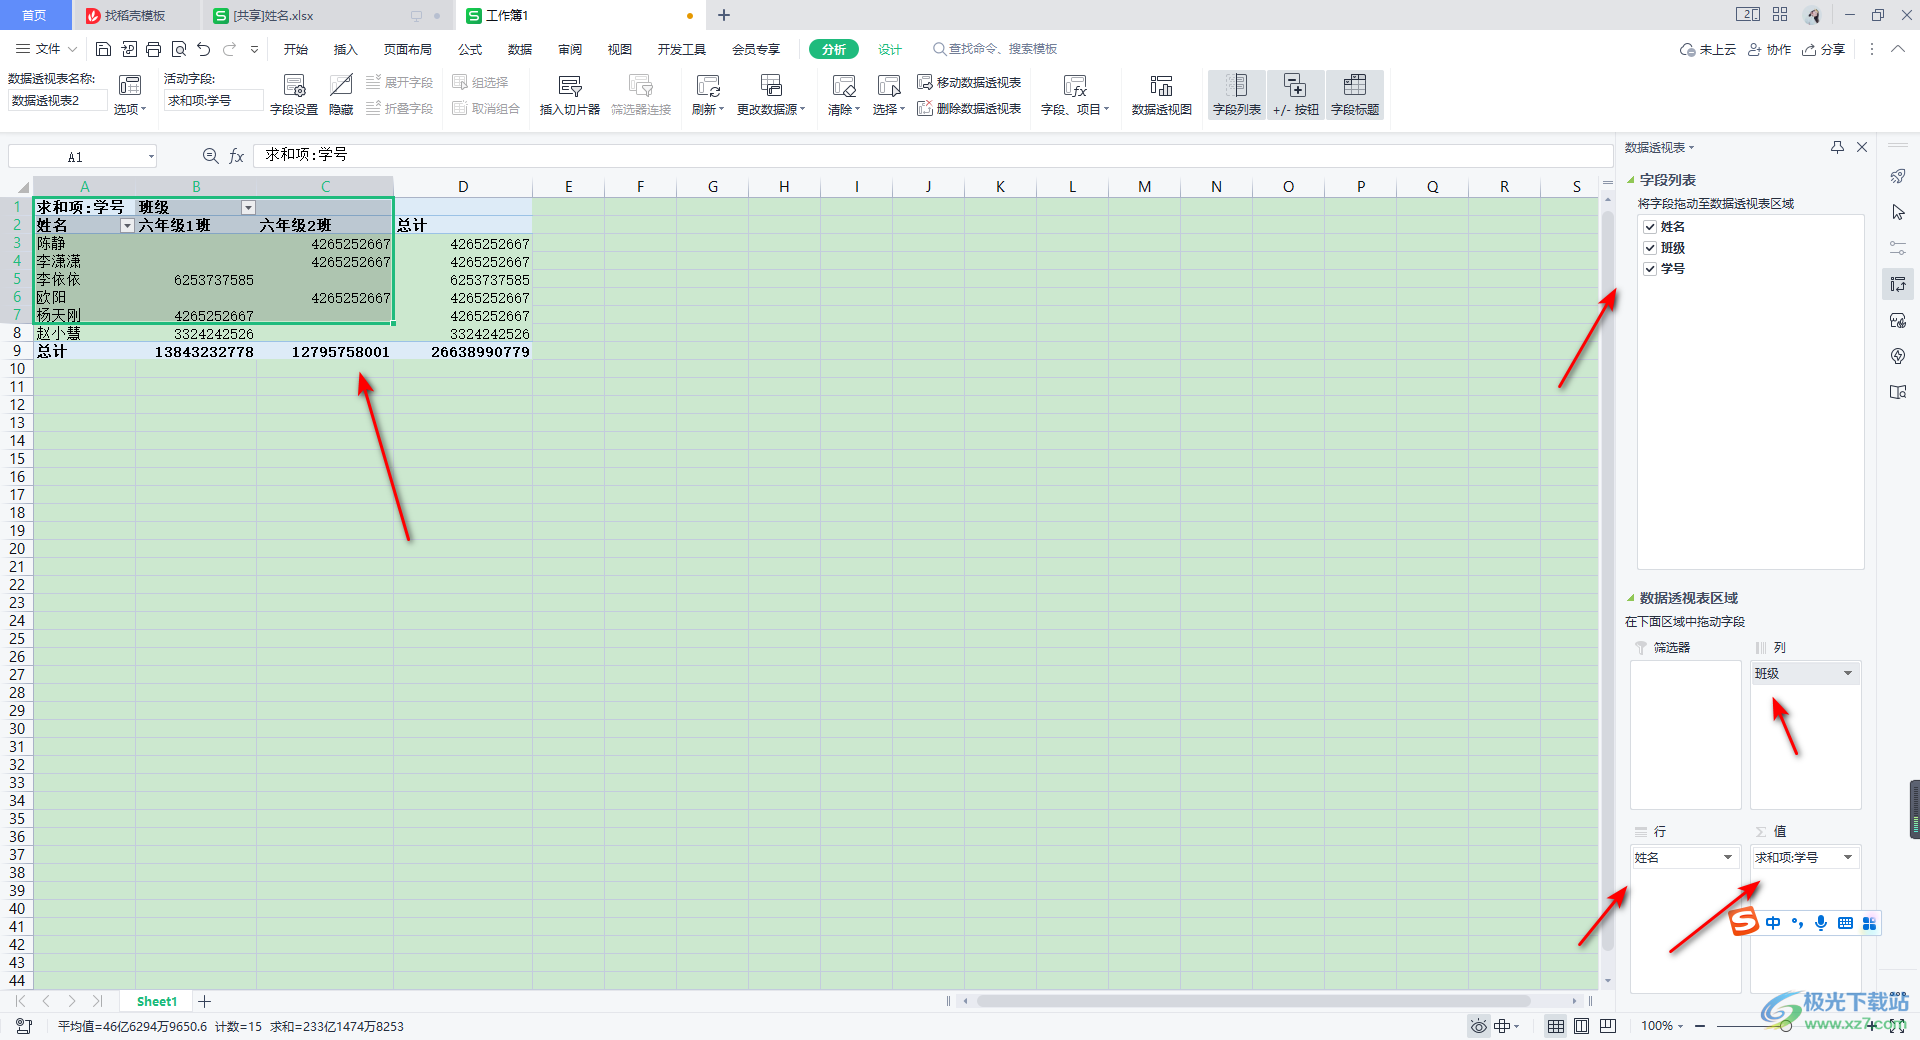Collapse the ribbon with the chevron
1920x1040 pixels.
1898,49
